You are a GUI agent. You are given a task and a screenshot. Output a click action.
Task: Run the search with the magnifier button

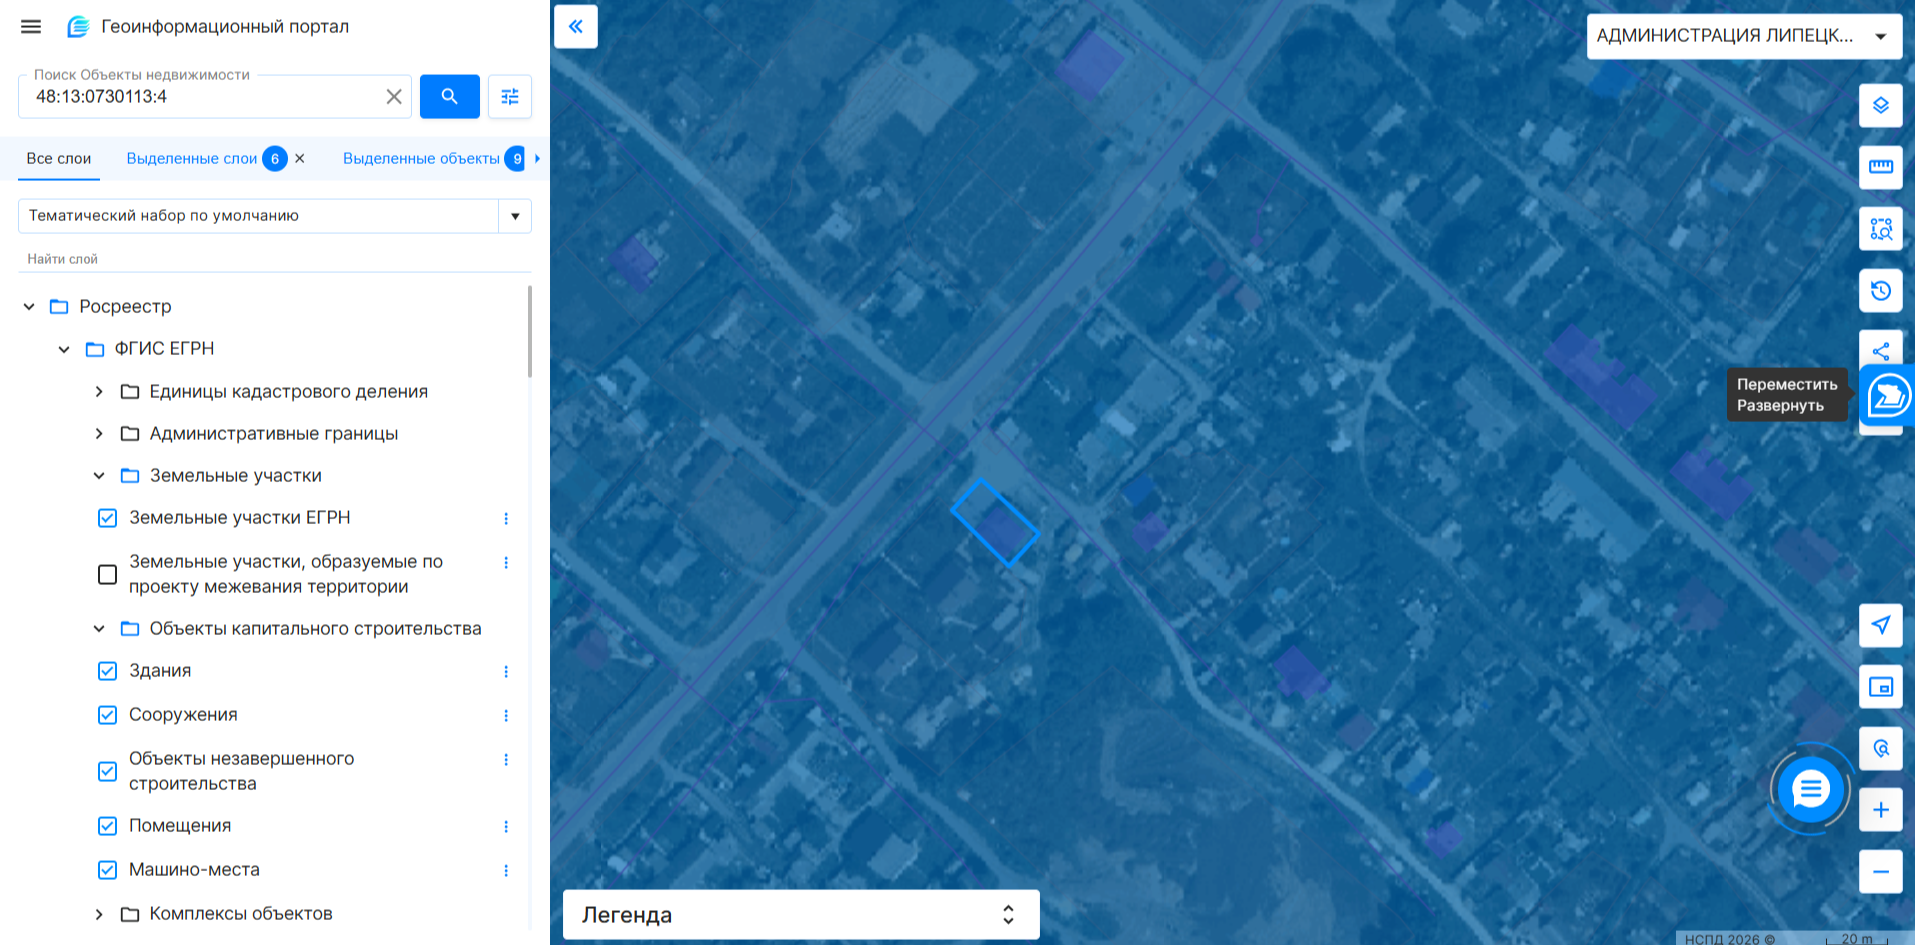[x=450, y=97]
